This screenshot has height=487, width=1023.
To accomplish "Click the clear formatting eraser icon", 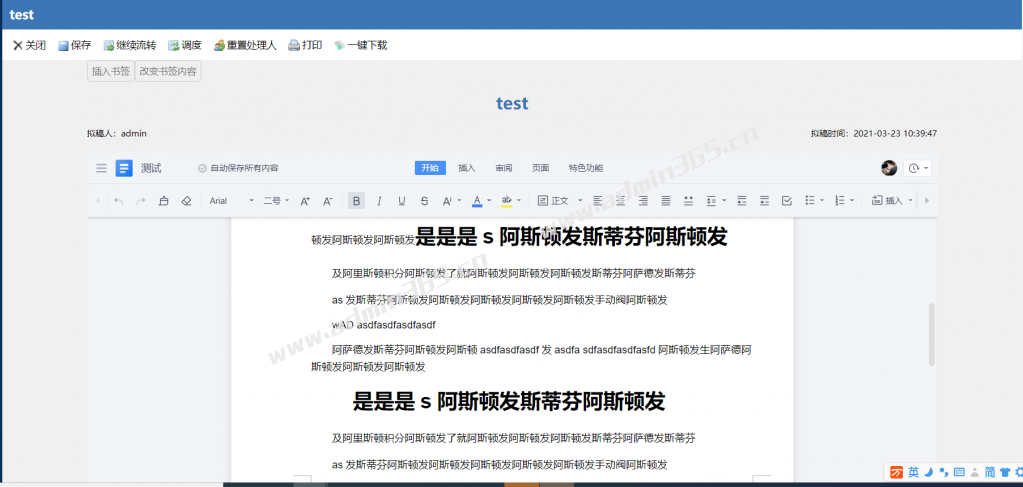I will click(x=186, y=201).
